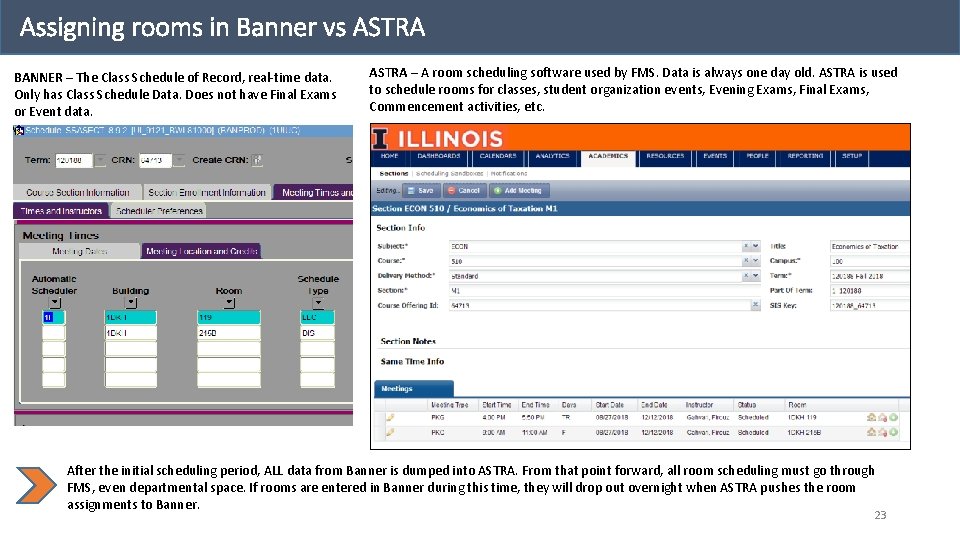
Task: Open the Term dropdown arrow in Banner
Action: click(x=100, y=160)
